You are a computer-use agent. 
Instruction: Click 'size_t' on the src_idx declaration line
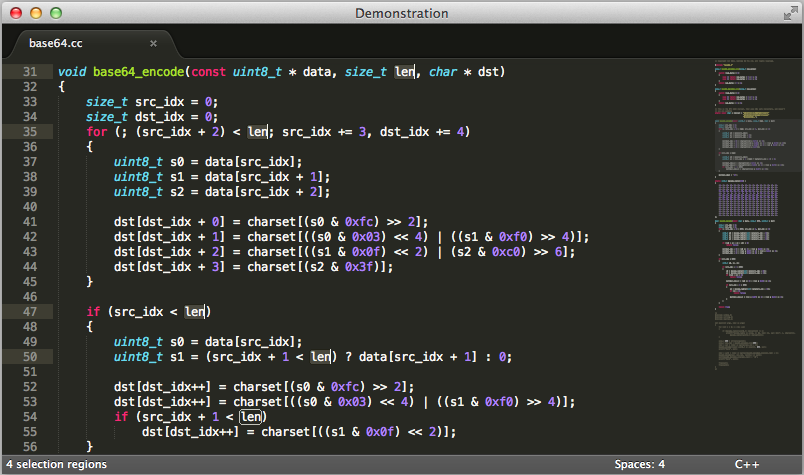(107, 102)
